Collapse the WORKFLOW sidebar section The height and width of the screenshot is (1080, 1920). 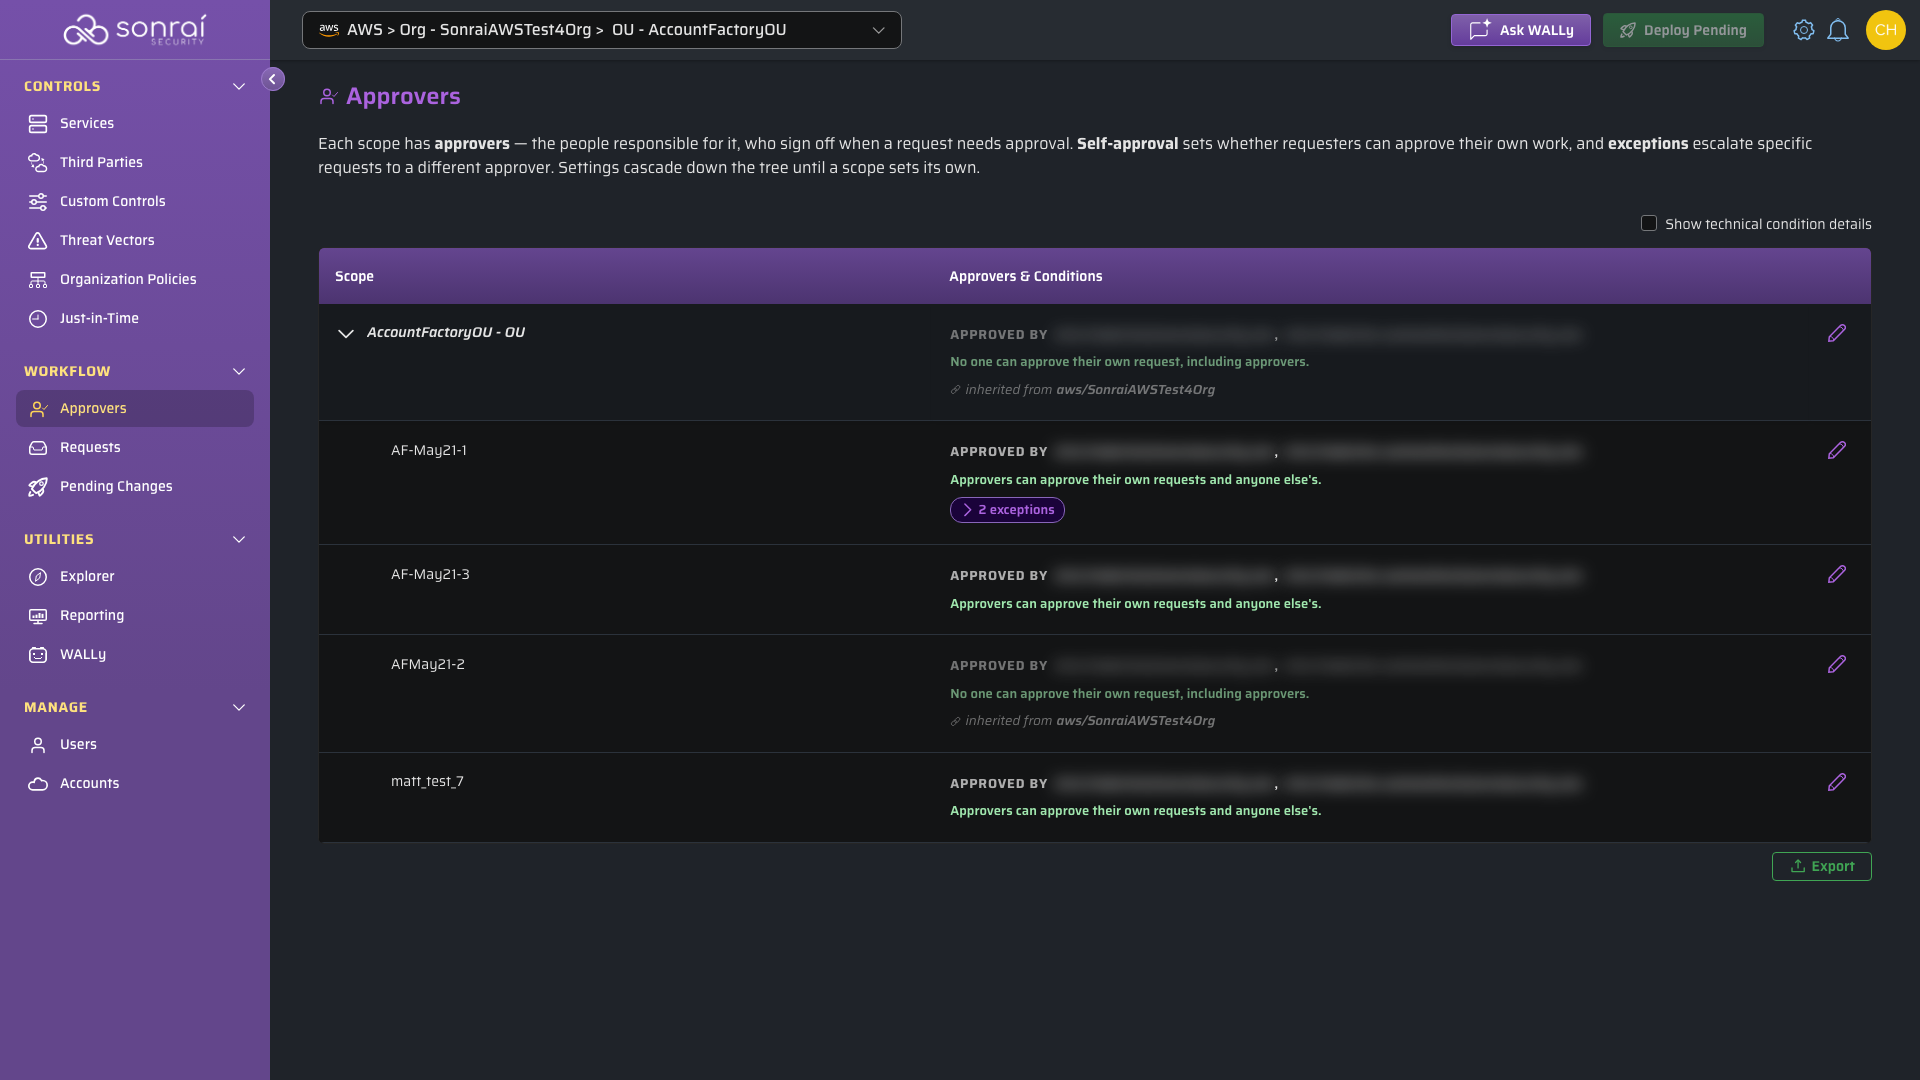(239, 371)
